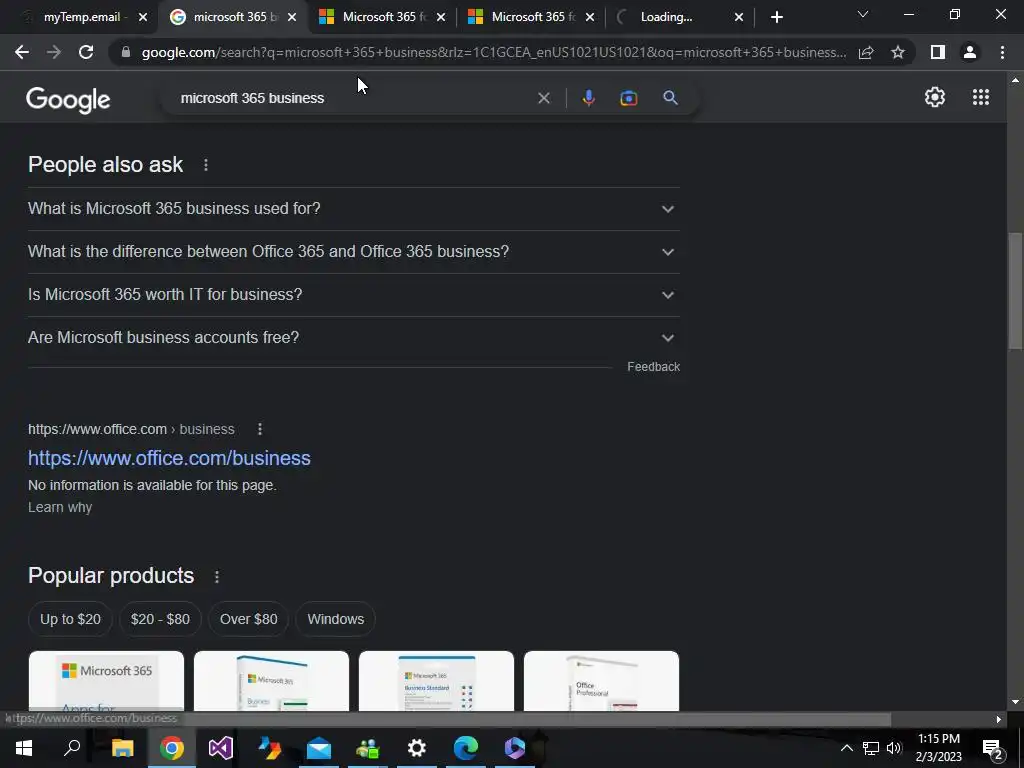Screen dimensions: 1024x768
Task: Open the Business Standard product thumbnail
Action: pyautogui.click(x=436, y=680)
